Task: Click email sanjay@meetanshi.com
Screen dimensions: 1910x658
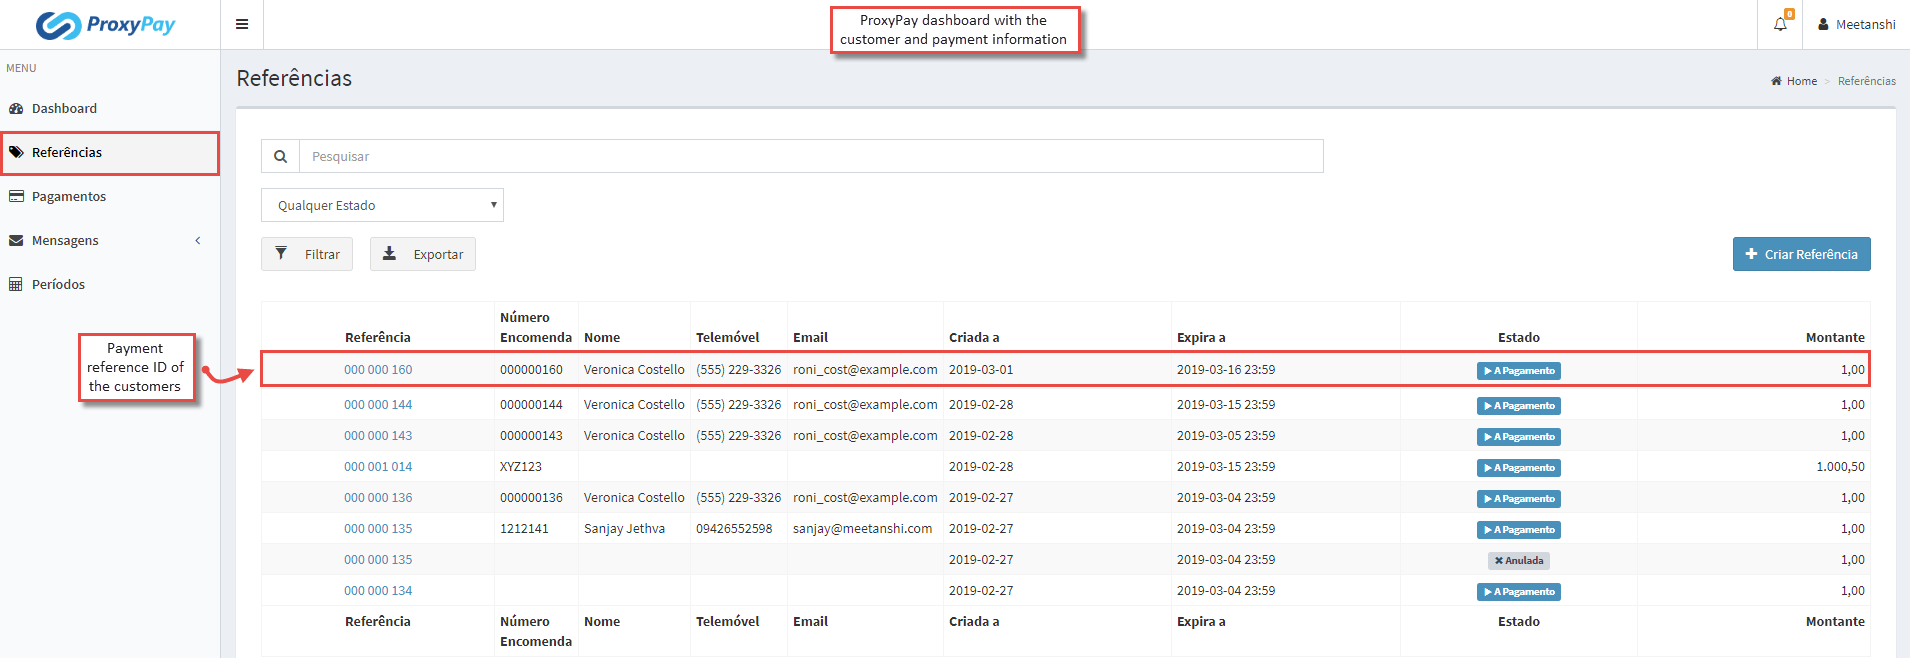Action: (x=862, y=529)
